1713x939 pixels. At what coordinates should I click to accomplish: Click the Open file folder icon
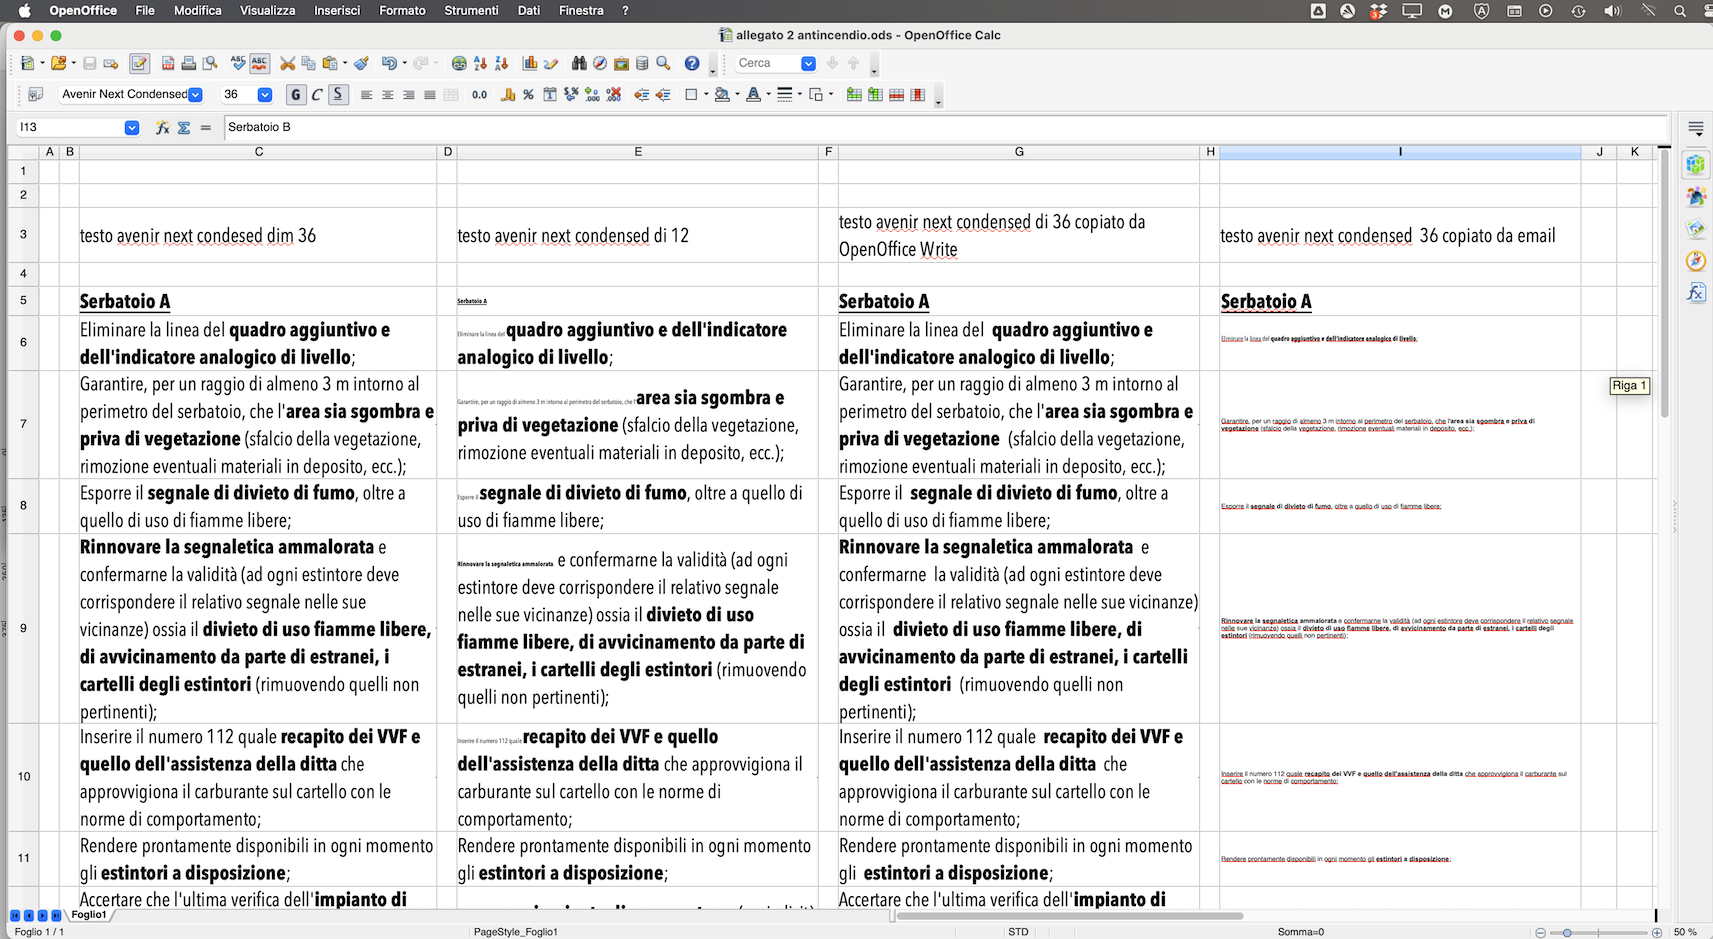59,63
